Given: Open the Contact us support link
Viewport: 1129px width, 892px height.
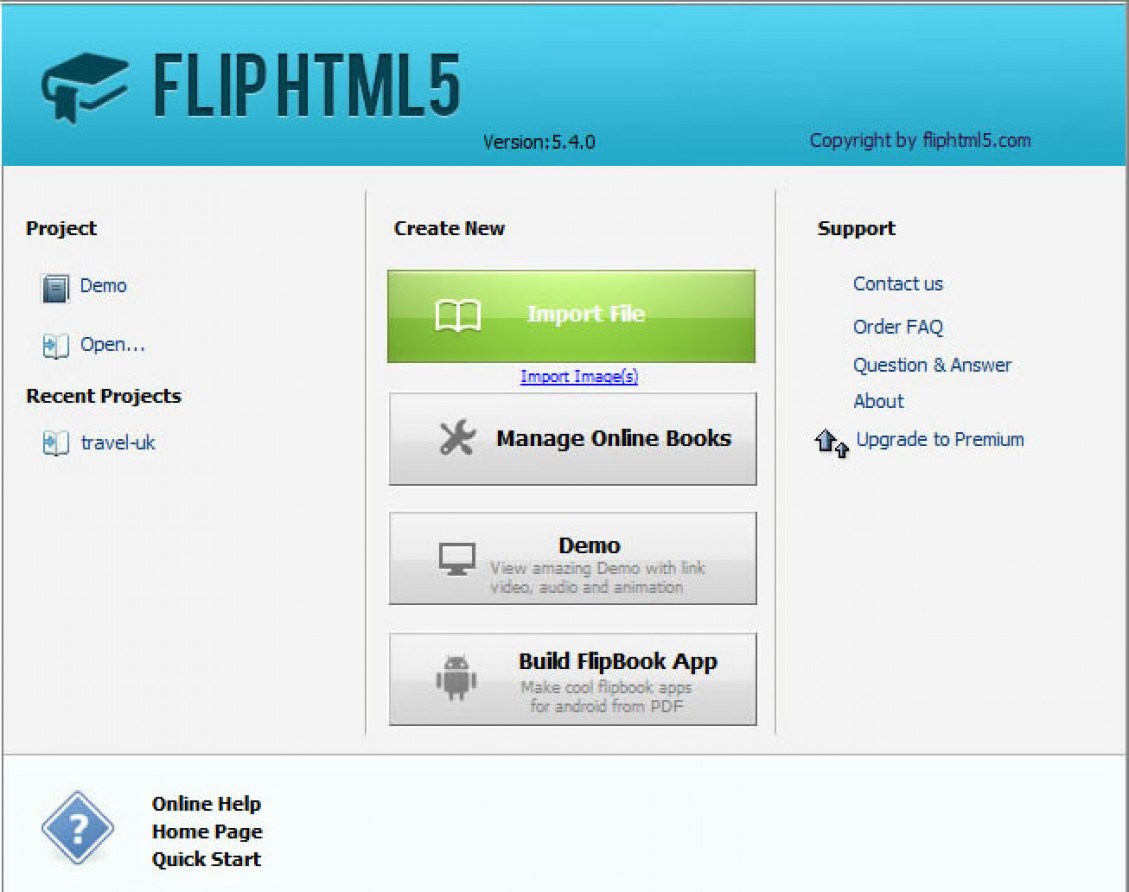Looking at the screenshot, I should 898,284.
